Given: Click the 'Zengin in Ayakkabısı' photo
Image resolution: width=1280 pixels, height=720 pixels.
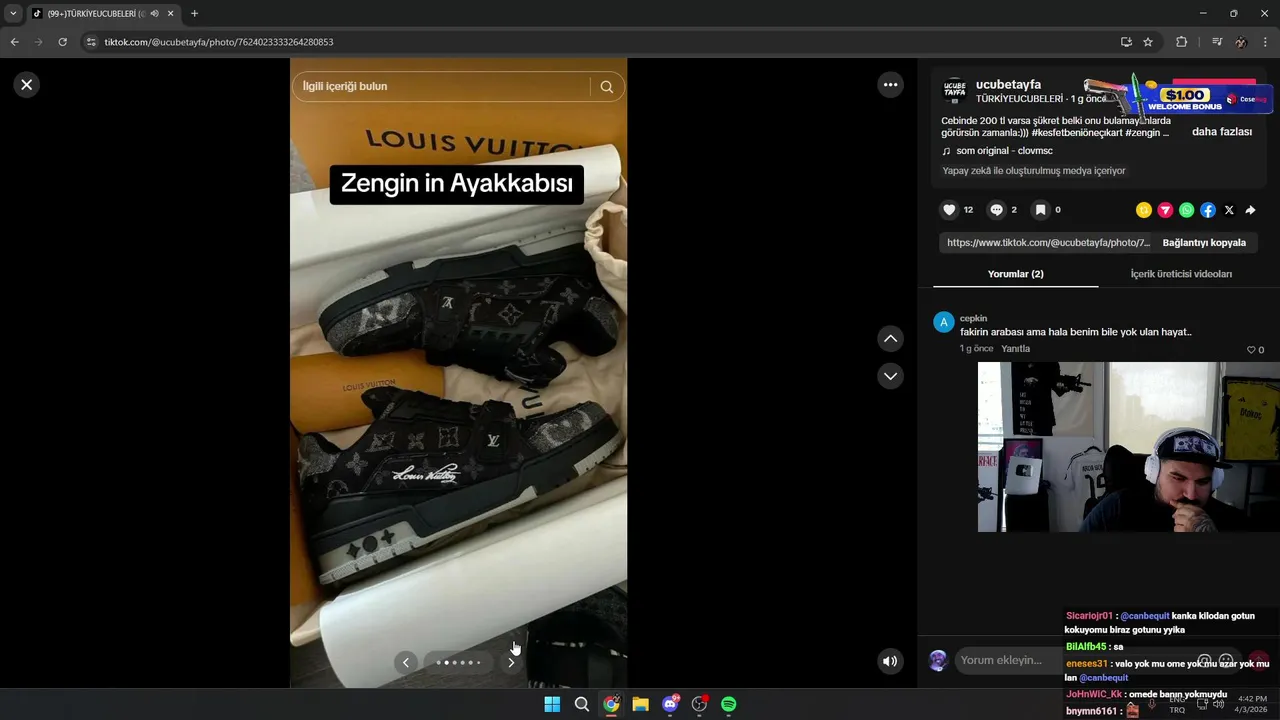Looking at the screenshot, I should [x=458, y=372].
